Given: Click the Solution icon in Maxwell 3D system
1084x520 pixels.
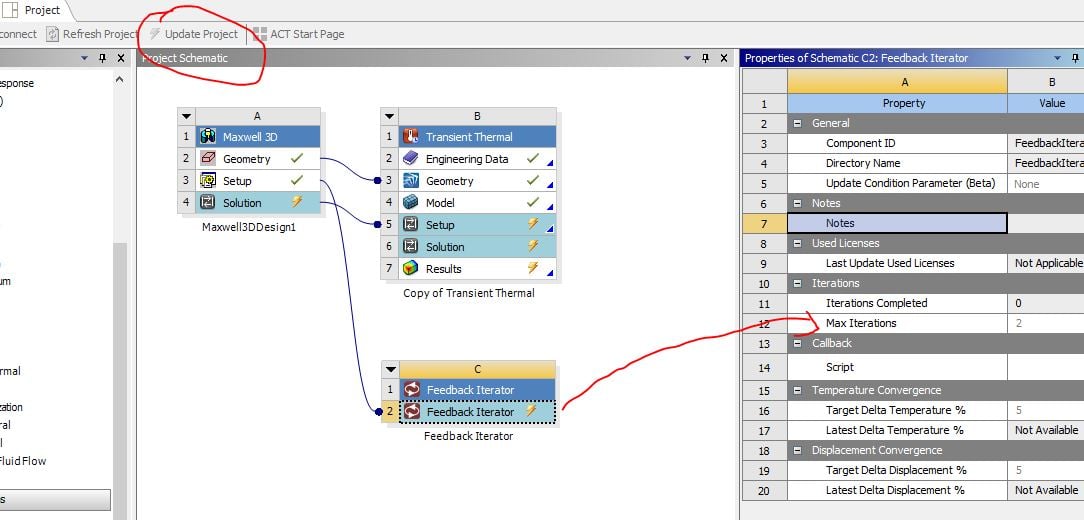Looking at the screenshot, I should pos(207,203).
